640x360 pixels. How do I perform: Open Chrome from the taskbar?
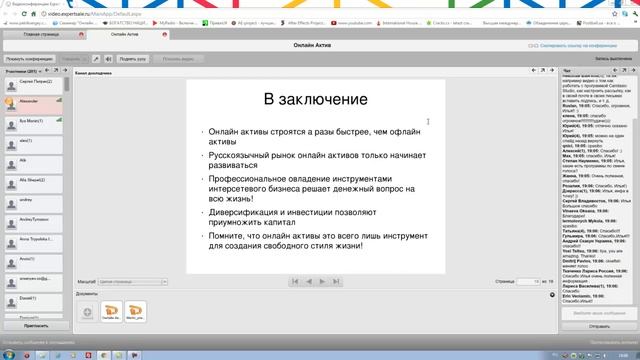[103, 356]
